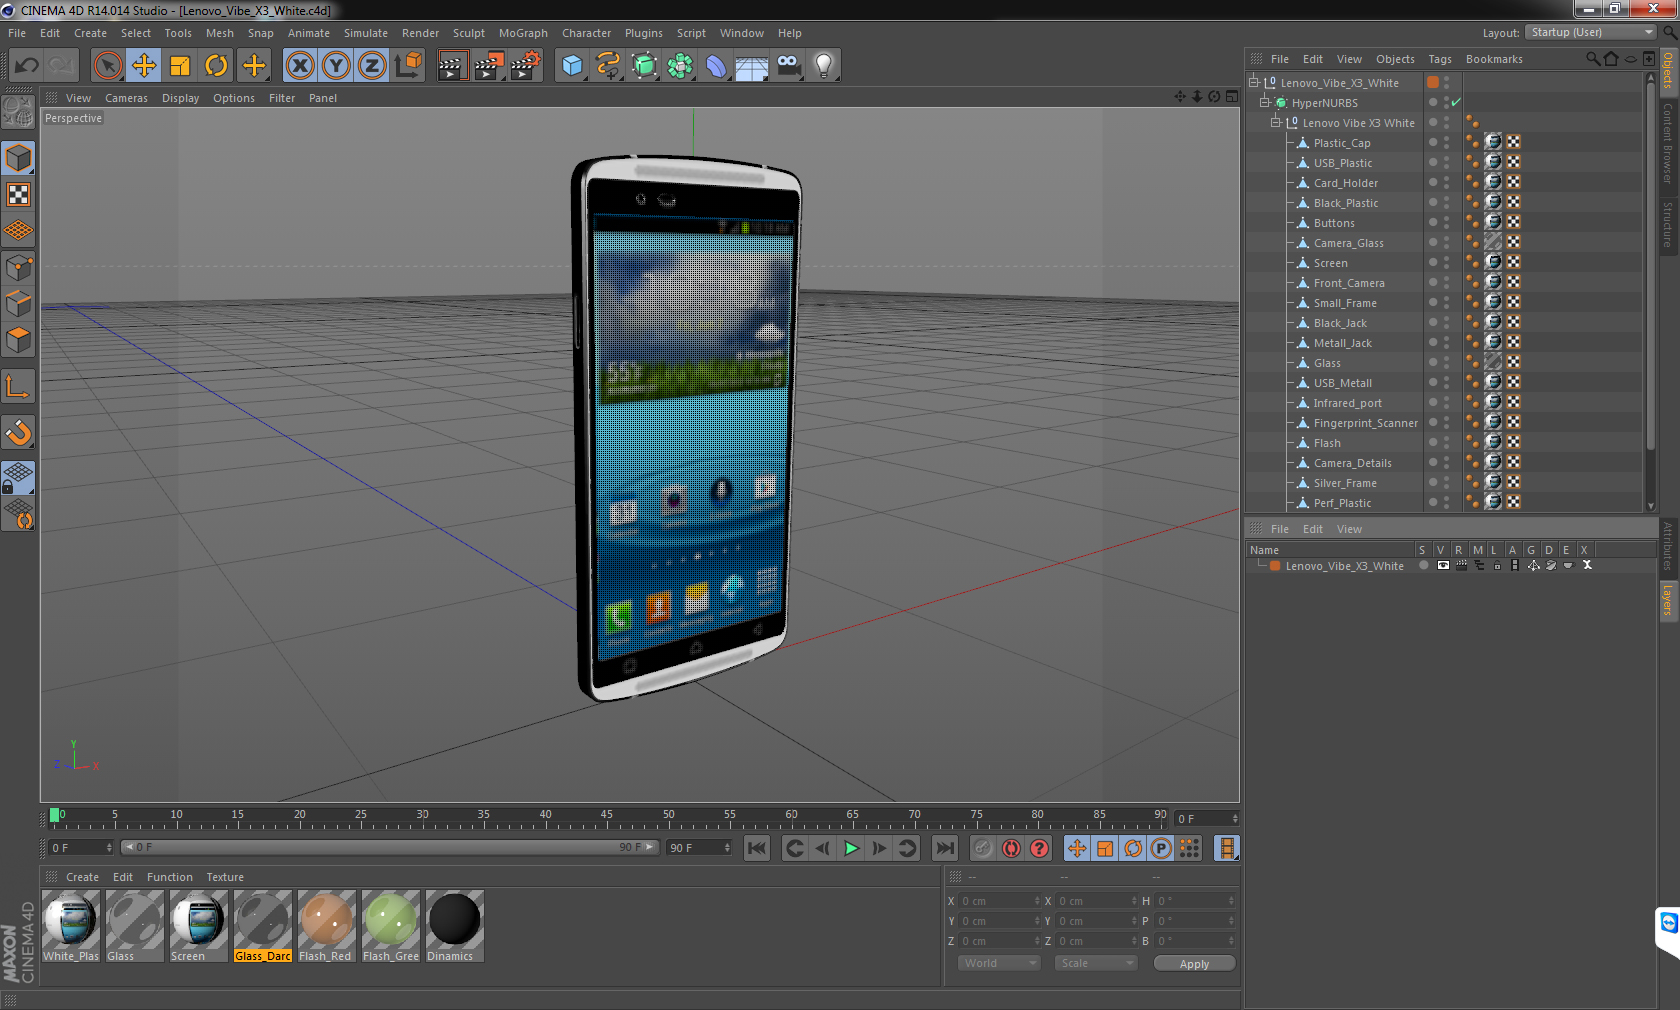Select Edges mode
Image resolution: width=1680 pixels, height=1010 pixels.
tap(18, 304)
